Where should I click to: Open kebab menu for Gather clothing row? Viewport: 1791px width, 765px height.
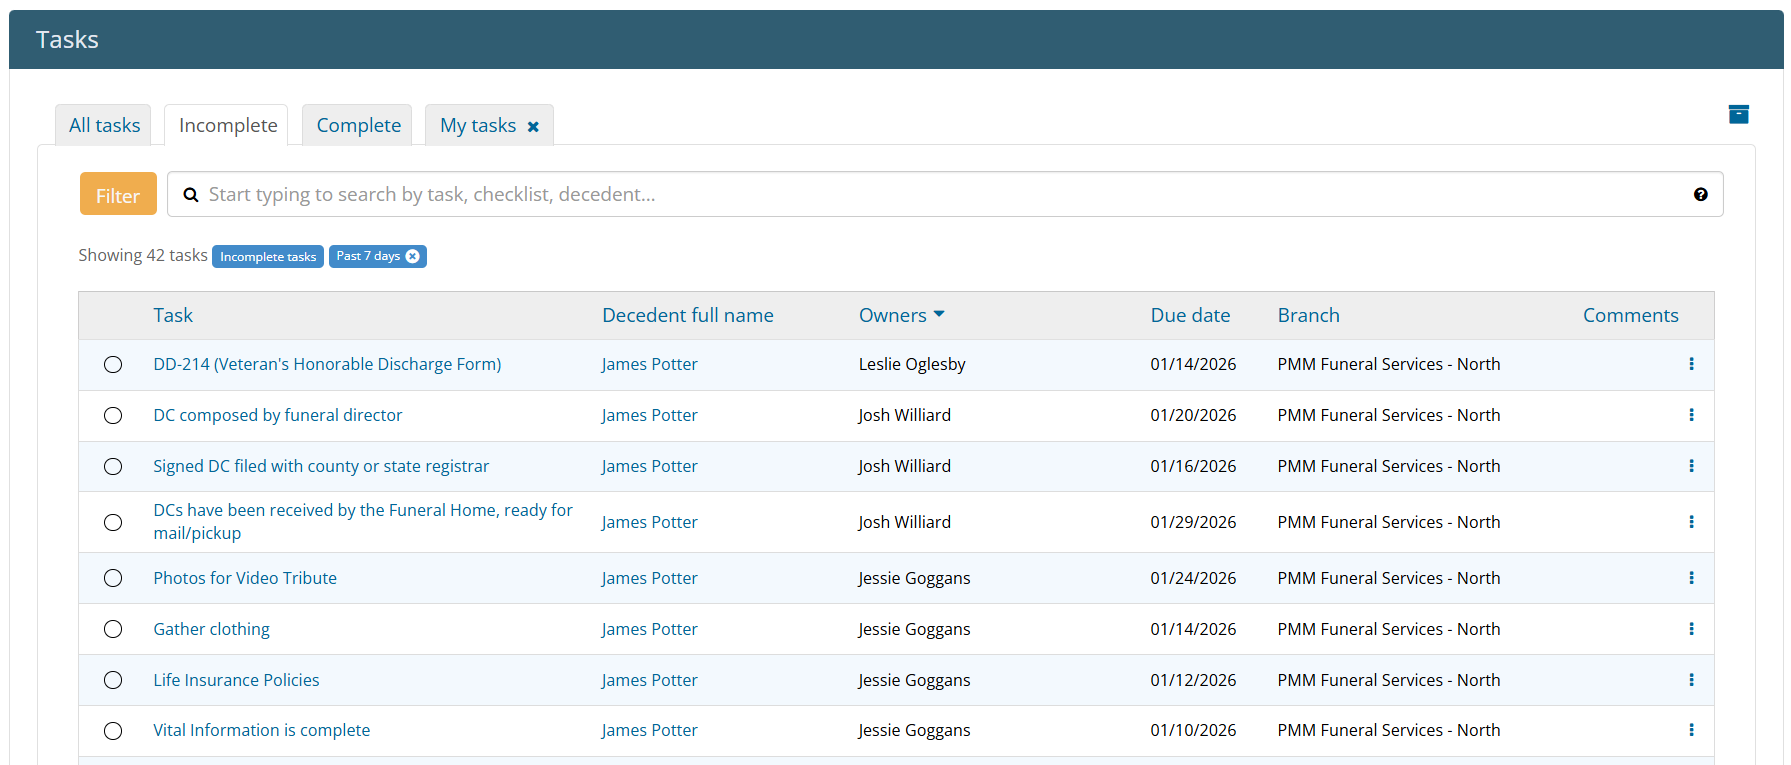[1691, 629]
